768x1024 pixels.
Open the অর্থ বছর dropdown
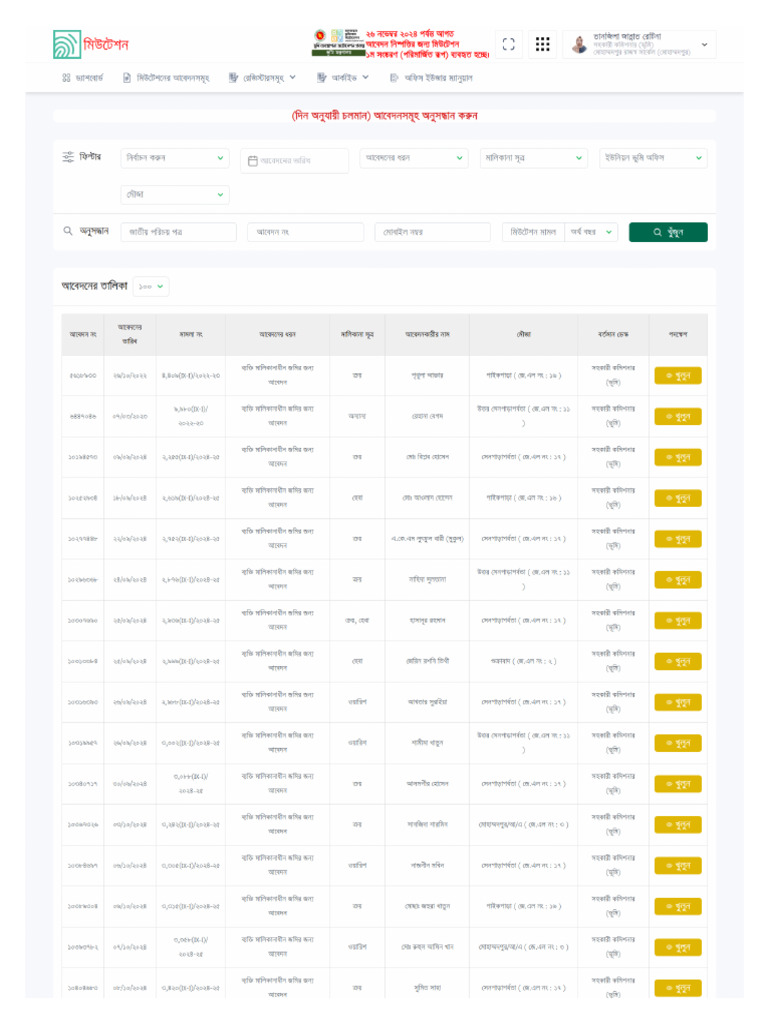tap(591, 232)
